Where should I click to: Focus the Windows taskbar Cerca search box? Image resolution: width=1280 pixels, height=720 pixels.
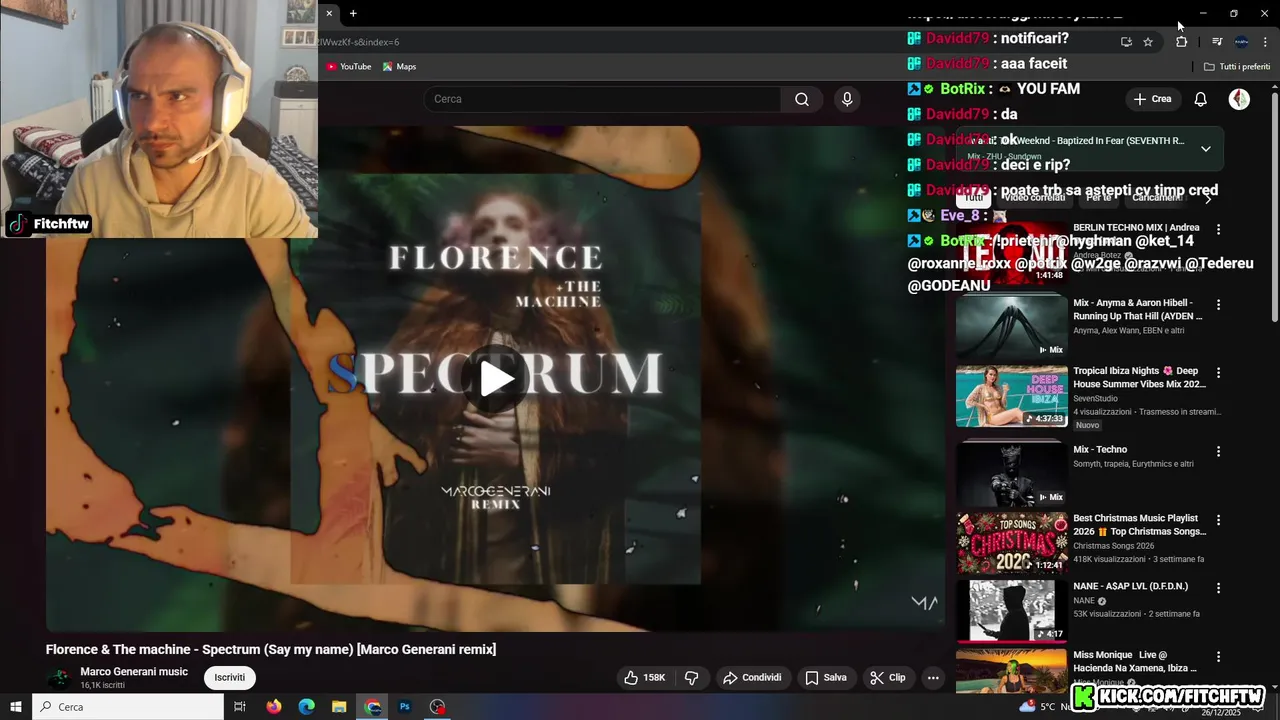click(127, 707)
